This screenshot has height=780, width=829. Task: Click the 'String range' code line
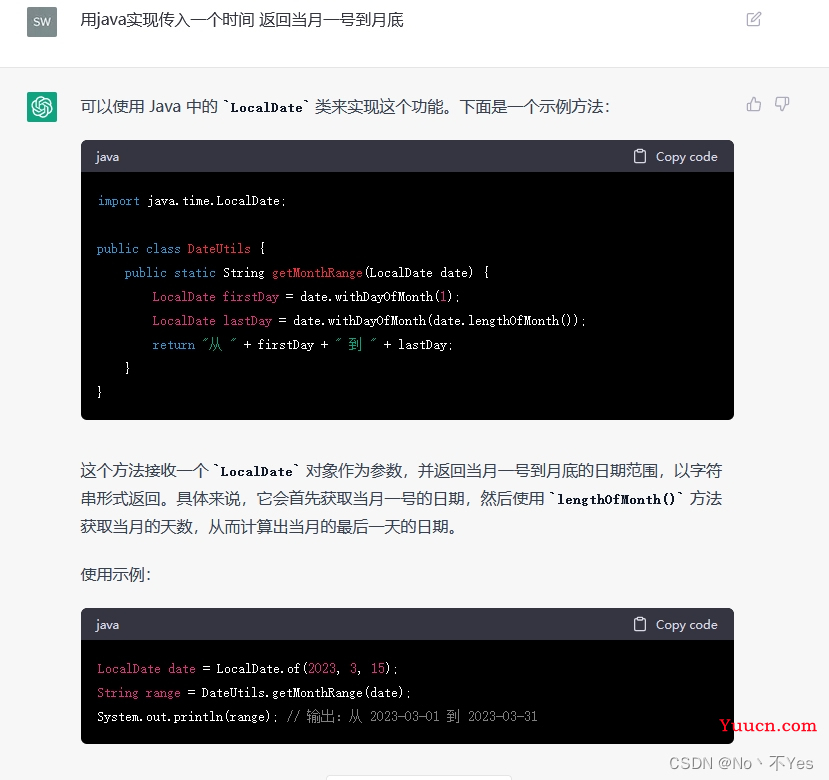click(x=254, y=693)
